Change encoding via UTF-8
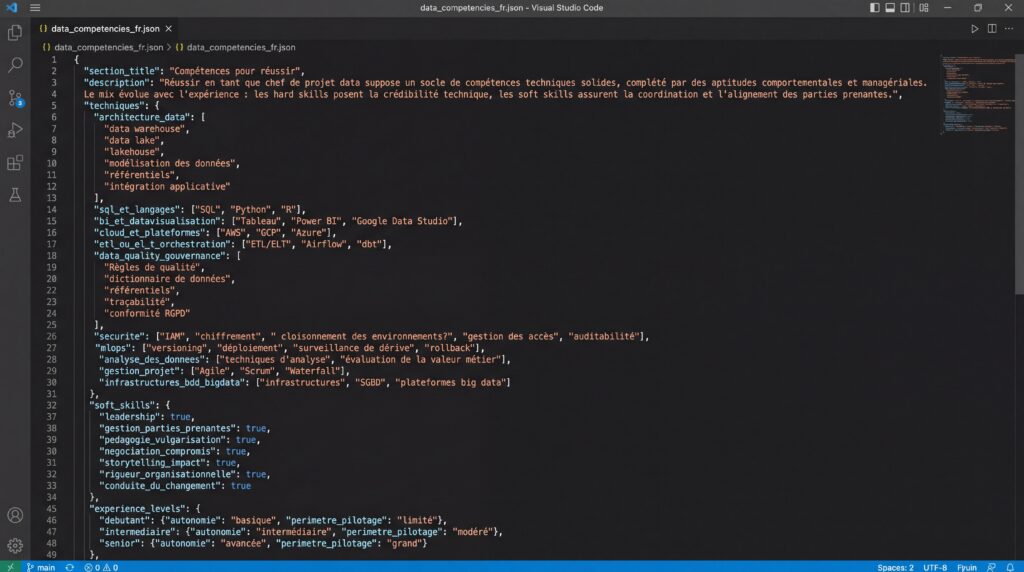The image size is (1024, 572). point(935,567)
